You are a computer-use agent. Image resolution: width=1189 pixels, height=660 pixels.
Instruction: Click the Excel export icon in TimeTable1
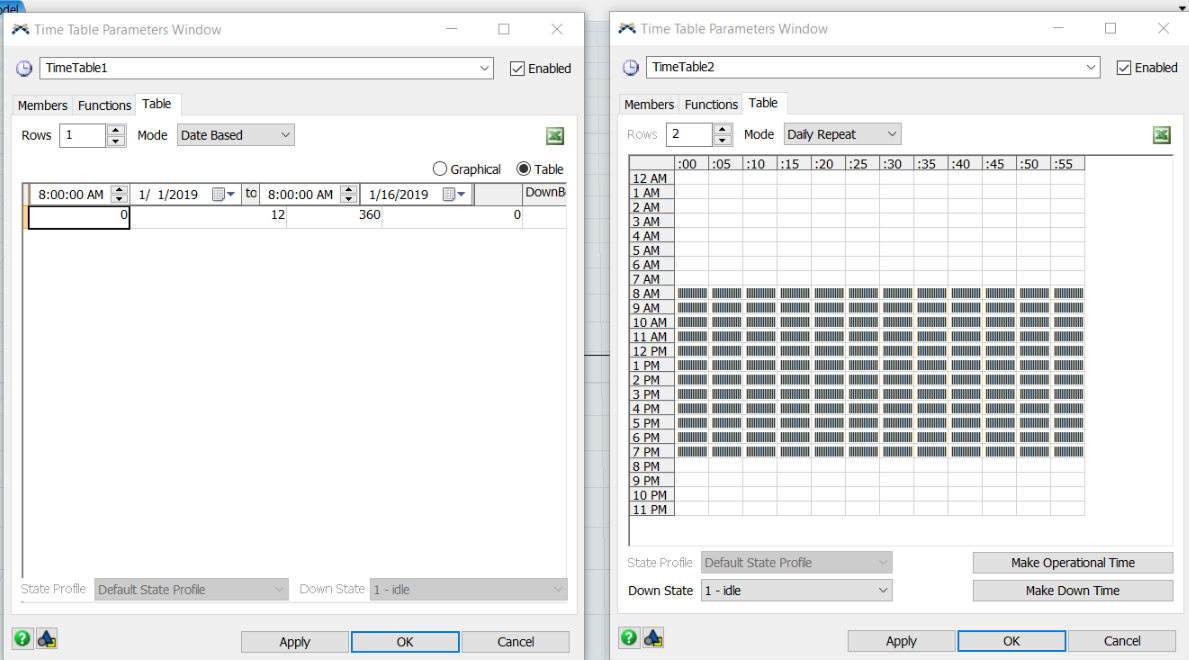click(555, 136)
